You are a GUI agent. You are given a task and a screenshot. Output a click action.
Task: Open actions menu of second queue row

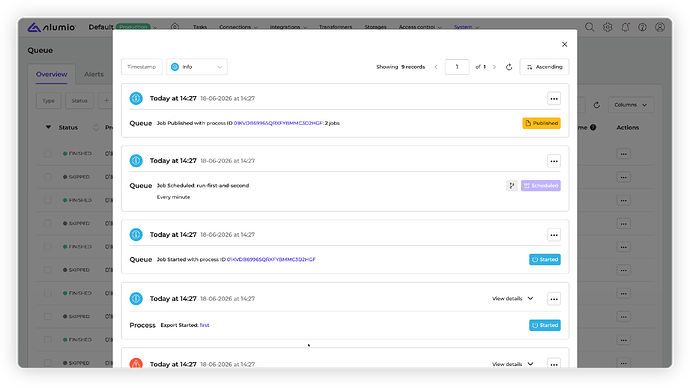click(x=623, y=177)
